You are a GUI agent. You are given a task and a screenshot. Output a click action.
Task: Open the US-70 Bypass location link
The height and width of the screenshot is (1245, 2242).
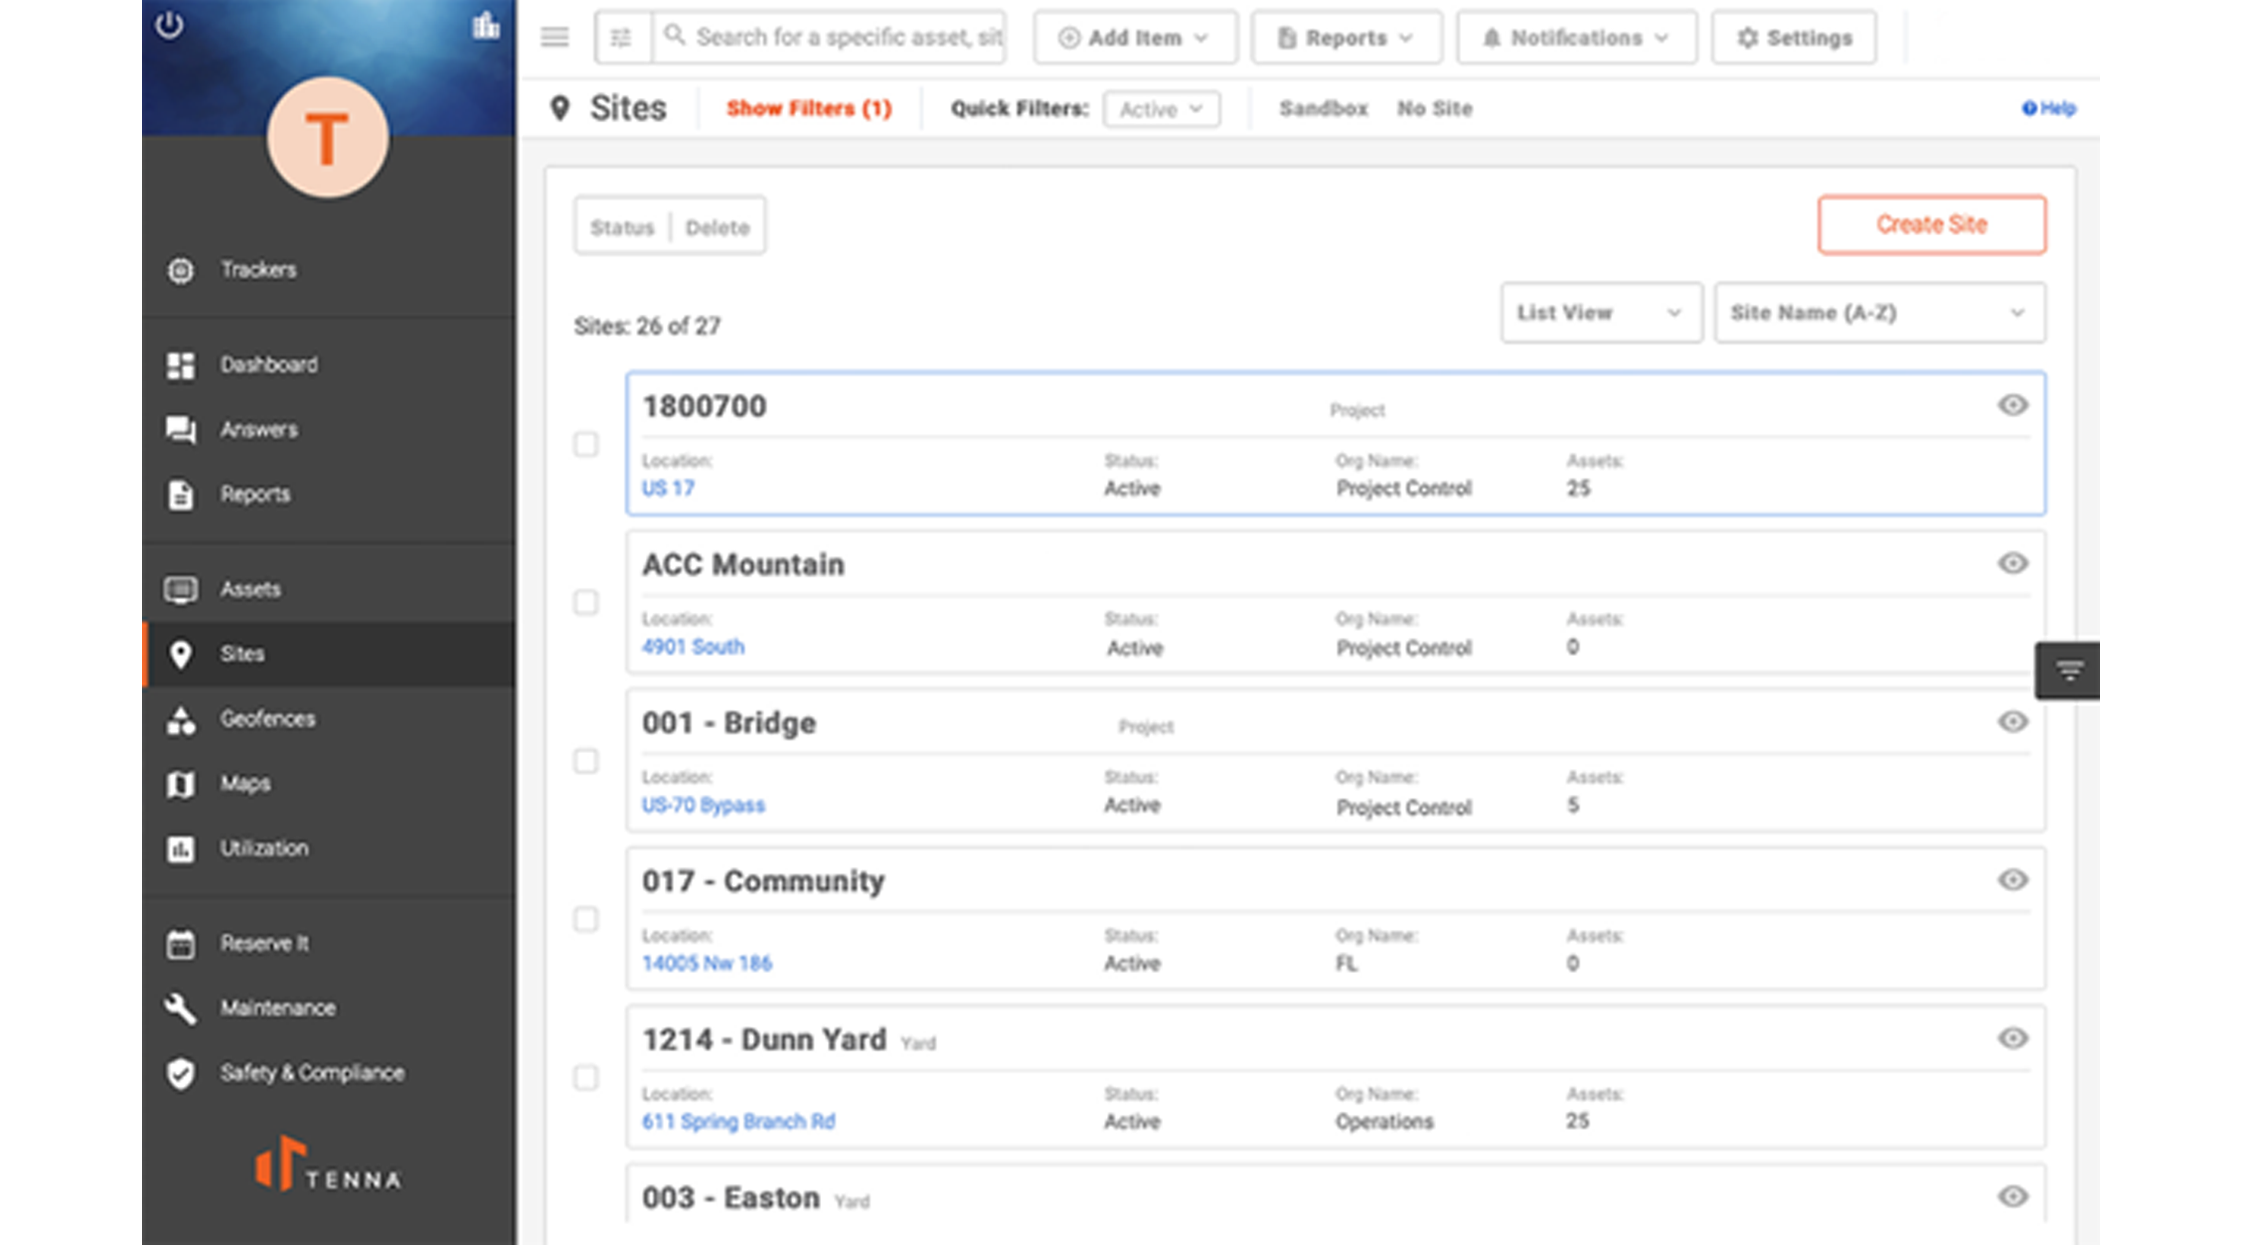click(x=703, y=804)
